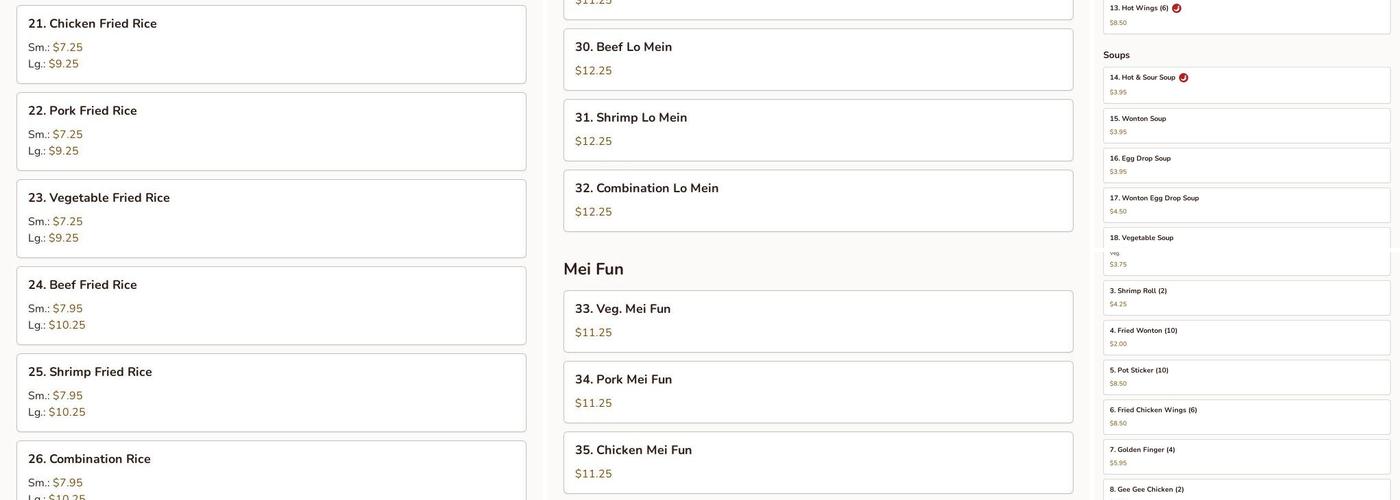Screen dimensions: 1400x500
Task: Click the spicy icon beside Hot Wings
Action: (x=1176, y=8)
